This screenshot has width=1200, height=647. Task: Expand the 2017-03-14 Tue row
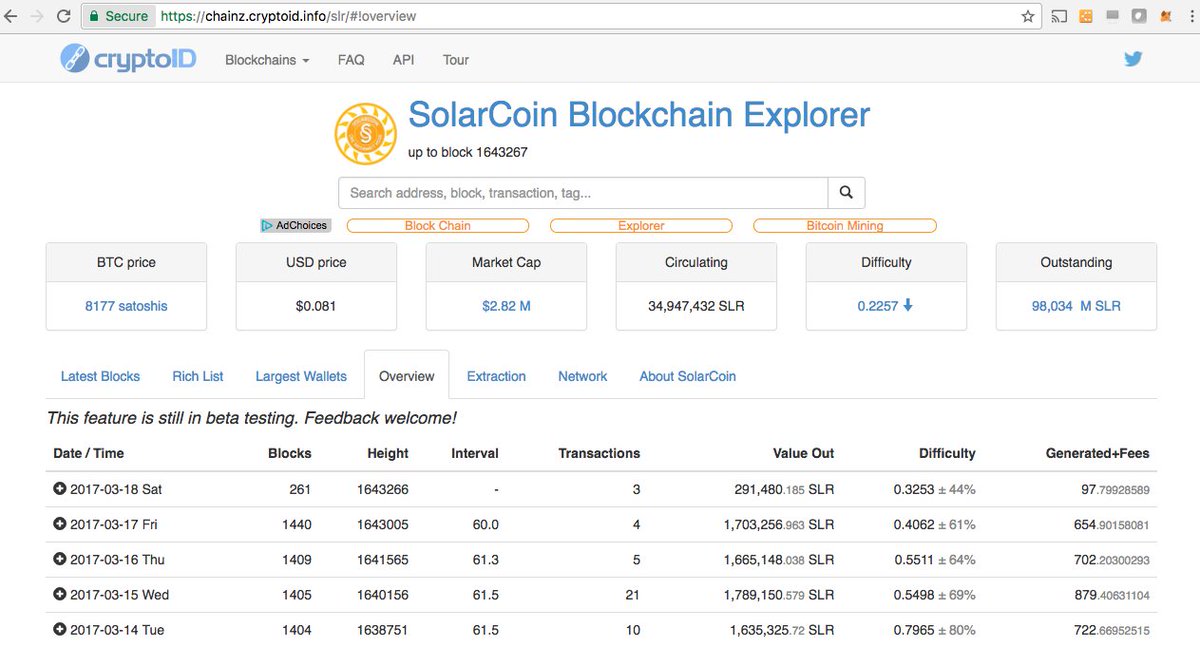coord(59,629)
